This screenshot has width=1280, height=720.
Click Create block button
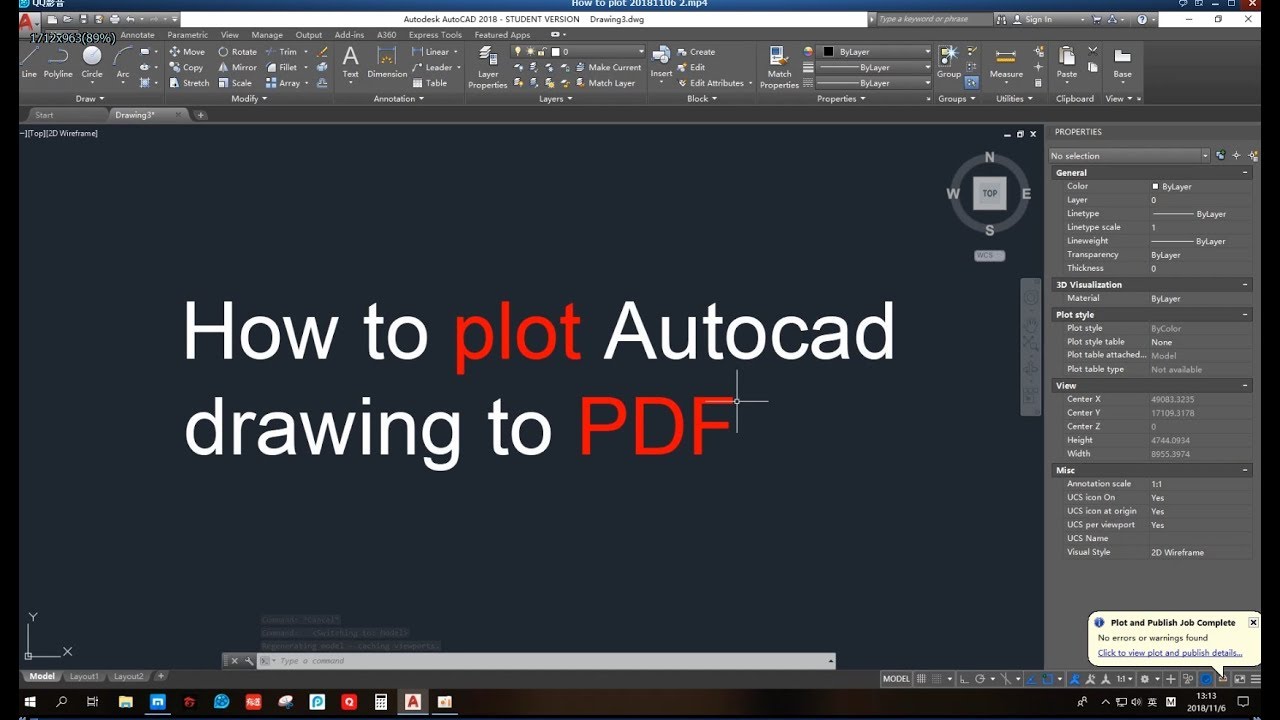696,52
